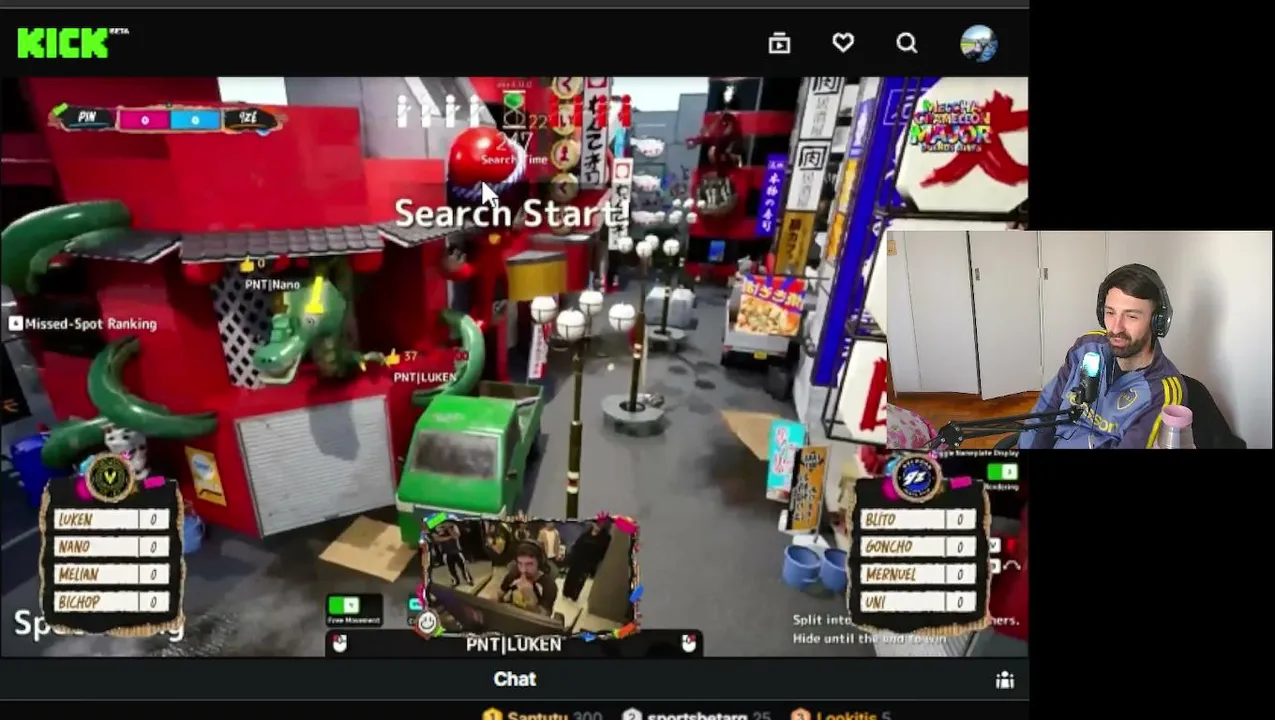Viewport: 1275px width, 720px height.
Task: Click the hourglass Search Time icon
Action: coord(514,108)
